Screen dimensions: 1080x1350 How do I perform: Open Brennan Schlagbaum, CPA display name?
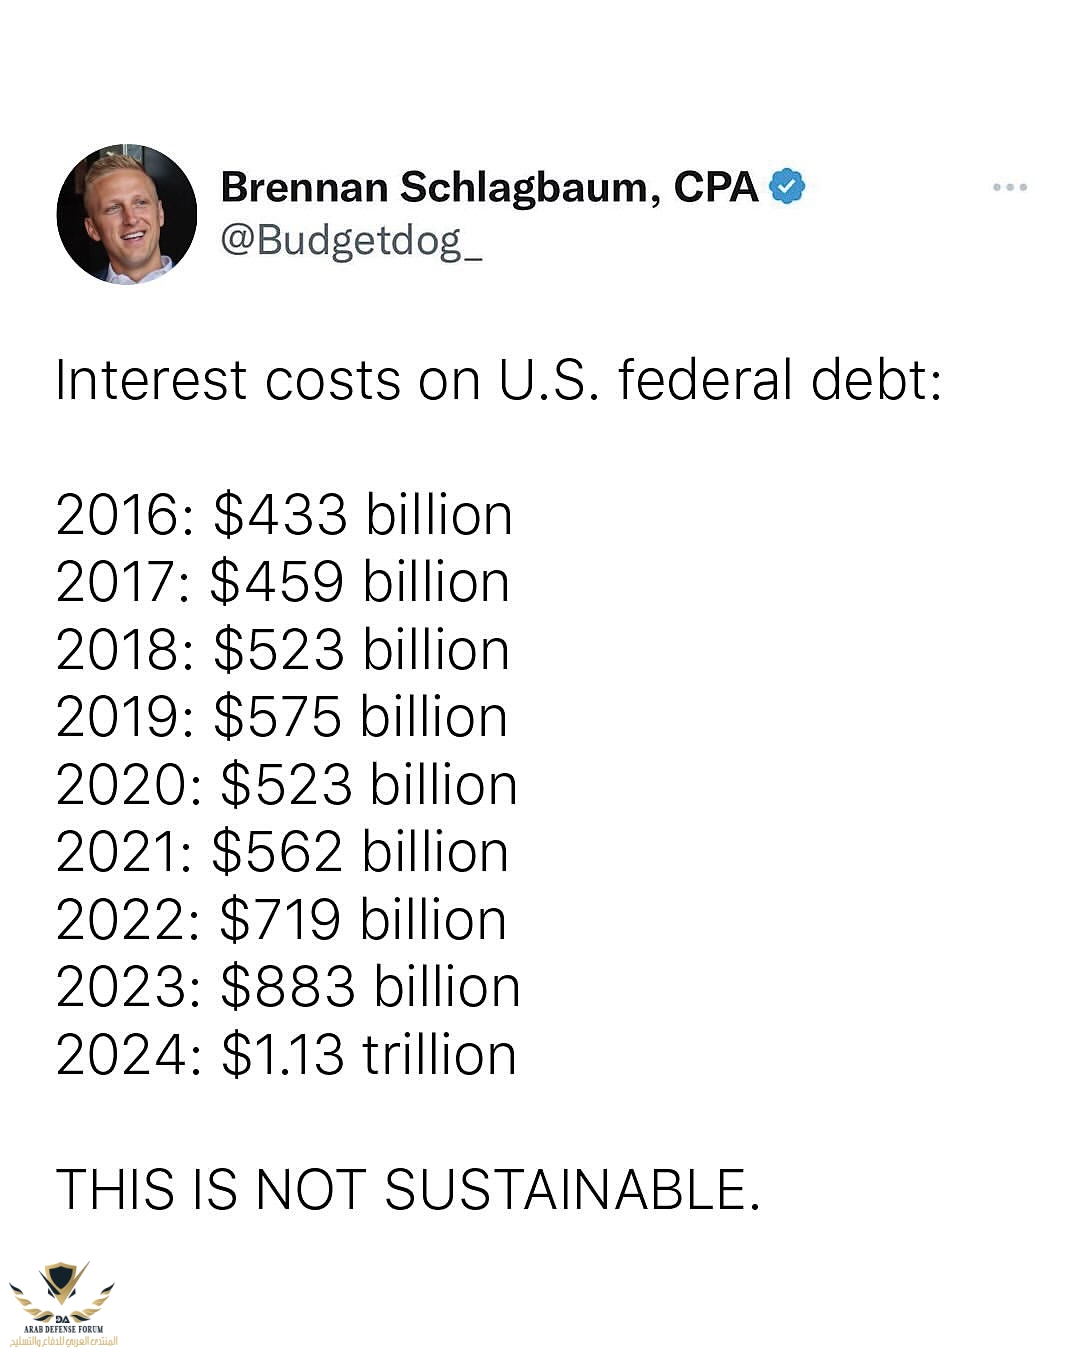[440, 187]
